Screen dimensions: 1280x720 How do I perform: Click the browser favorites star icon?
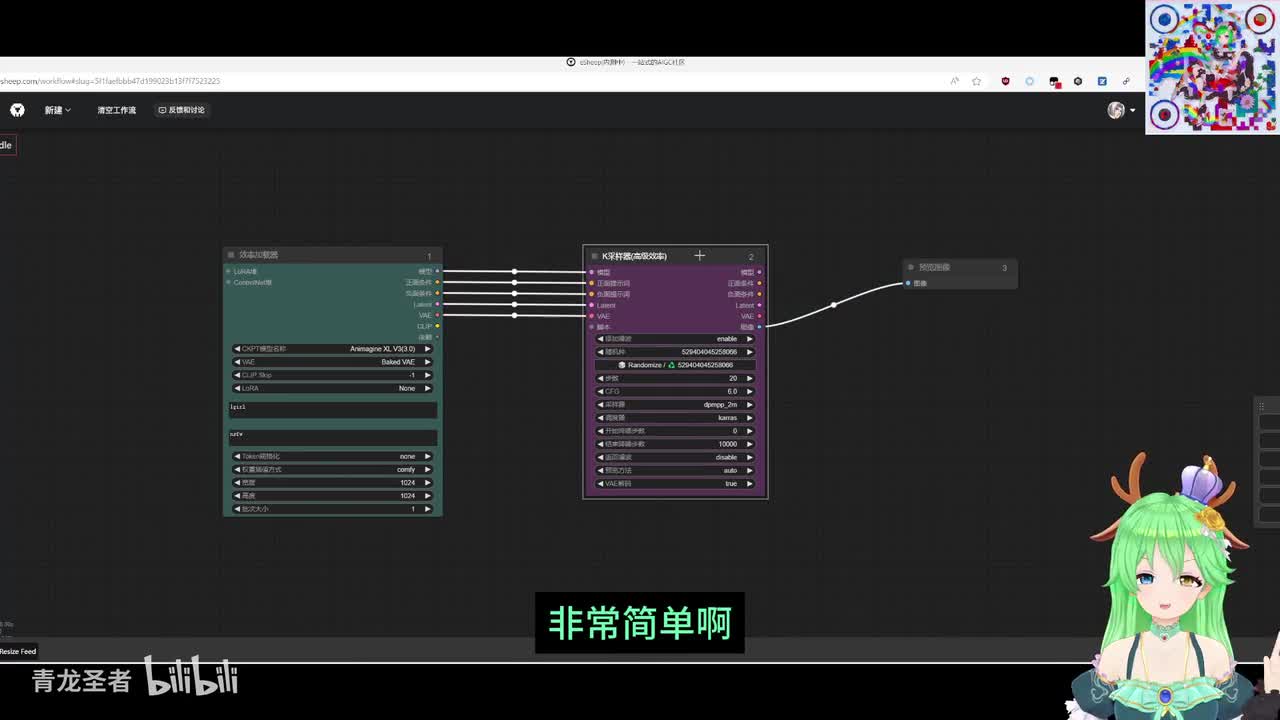(x=977, y=81)
